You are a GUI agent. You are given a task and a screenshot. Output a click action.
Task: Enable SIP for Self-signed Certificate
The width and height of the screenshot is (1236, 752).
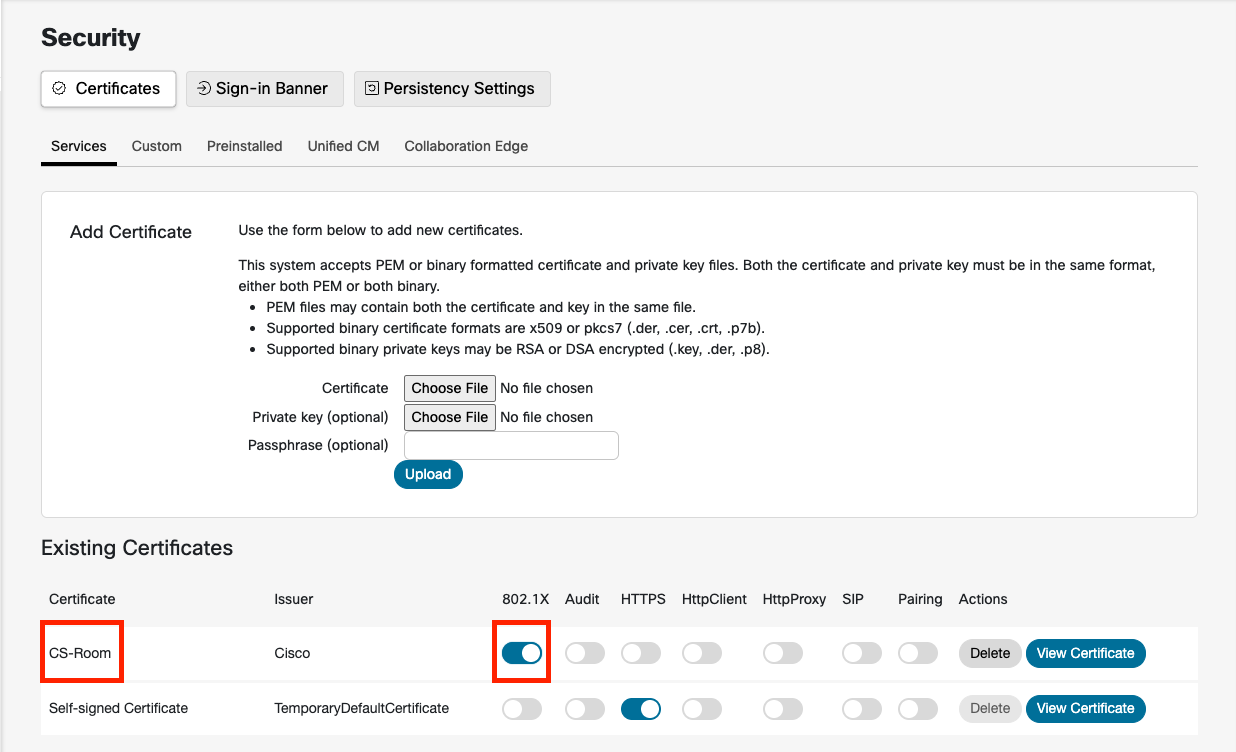pyautogui.click(x=862, y=709)
